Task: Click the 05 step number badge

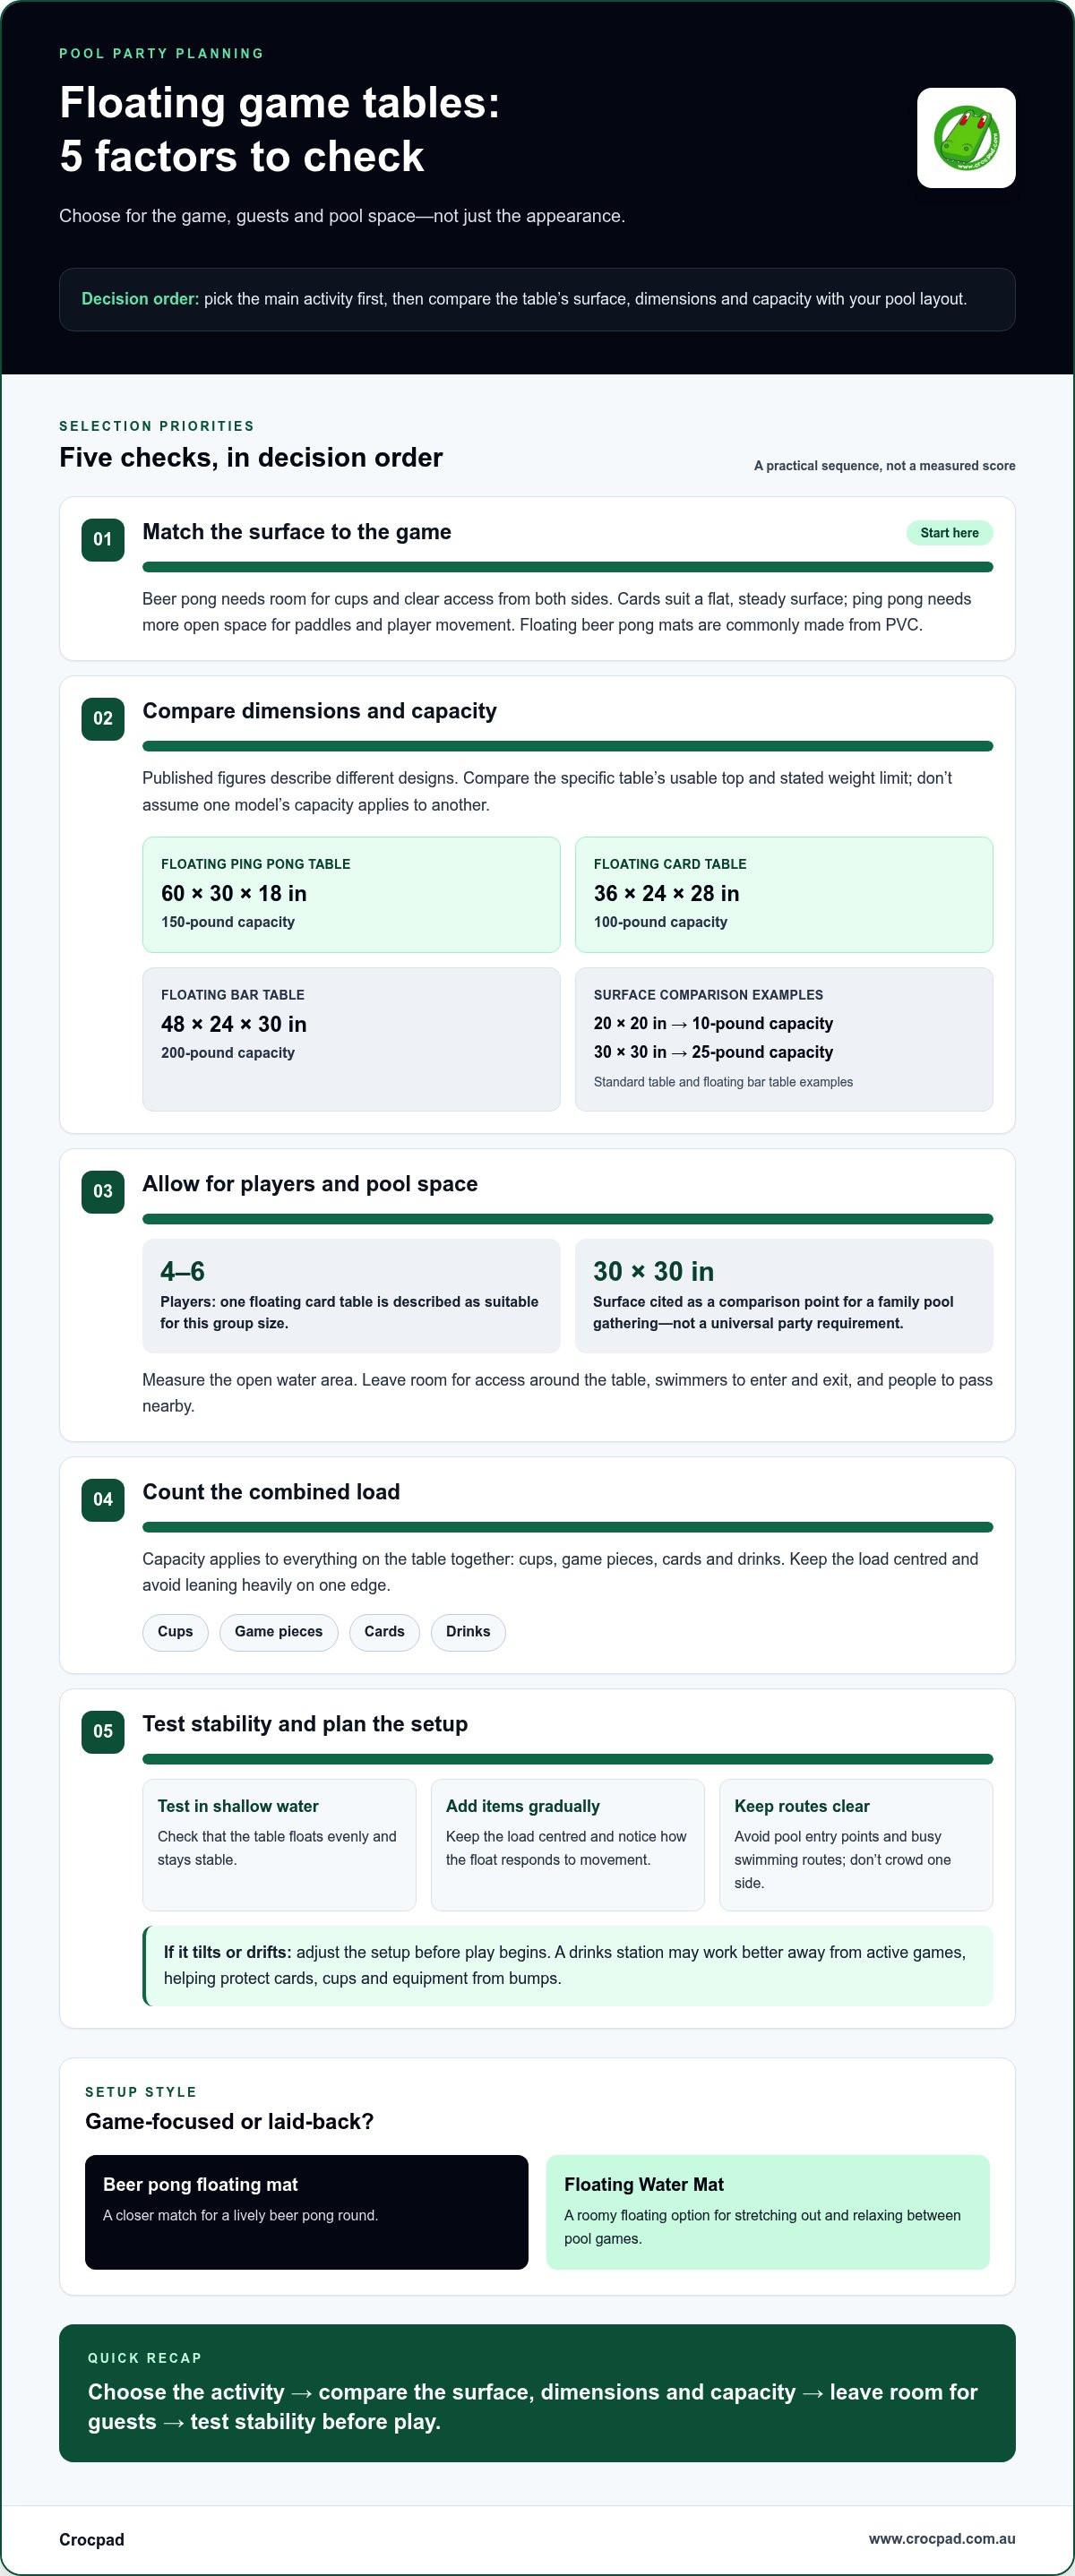Action: (x=103, y=1732)
